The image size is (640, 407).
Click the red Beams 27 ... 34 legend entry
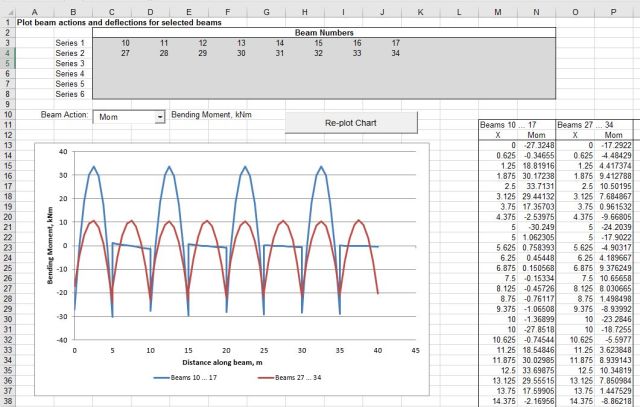pos(302,377)
